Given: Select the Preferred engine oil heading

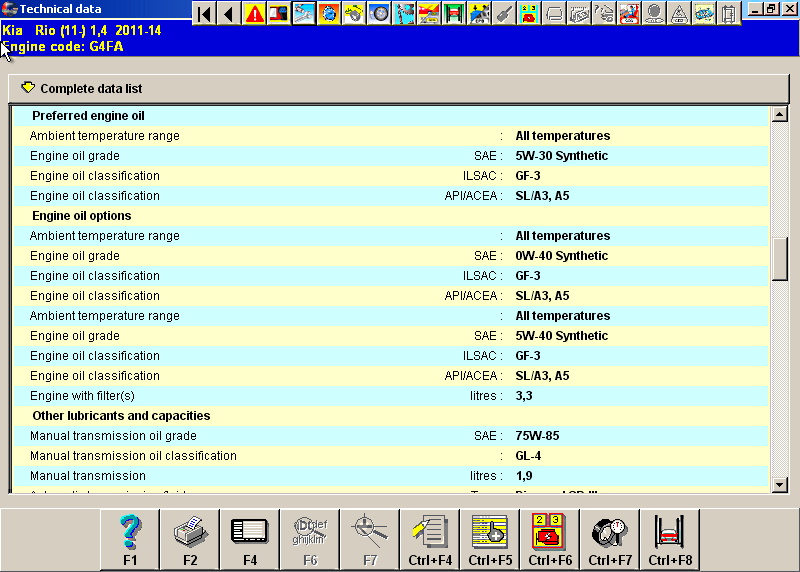Looking at the screenshot, I should [x=88, y=116].
